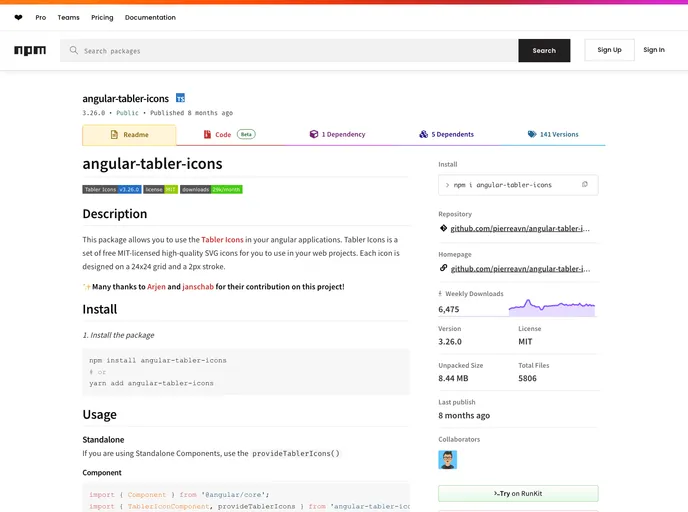Click the 6,475 weekly downloads value
The width and height of the screenshot is (688, 512).
448,309
